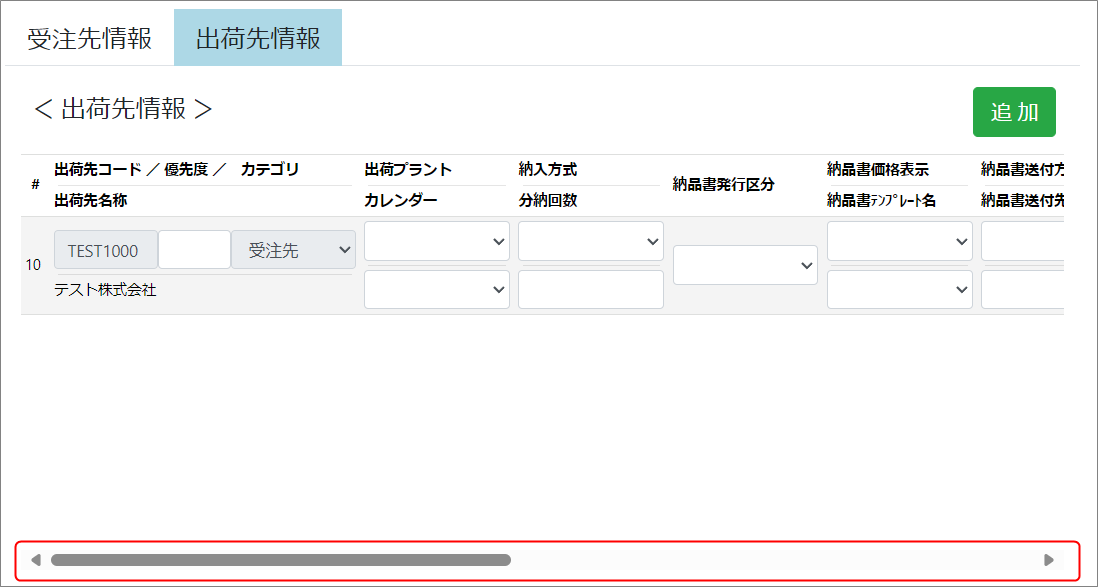
Task: Open the 納品書発行区分 dropdown
Action: (745, 265)
